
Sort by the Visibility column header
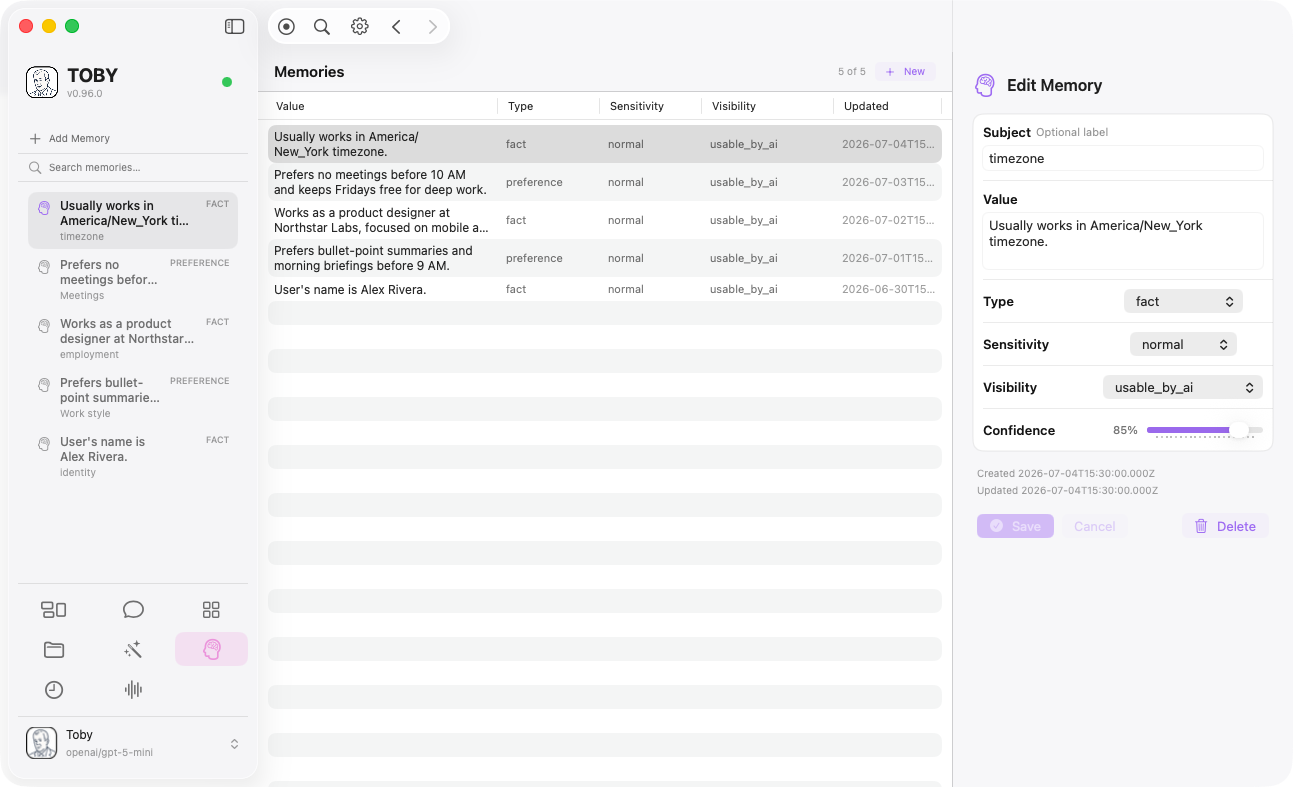point(768,106)
